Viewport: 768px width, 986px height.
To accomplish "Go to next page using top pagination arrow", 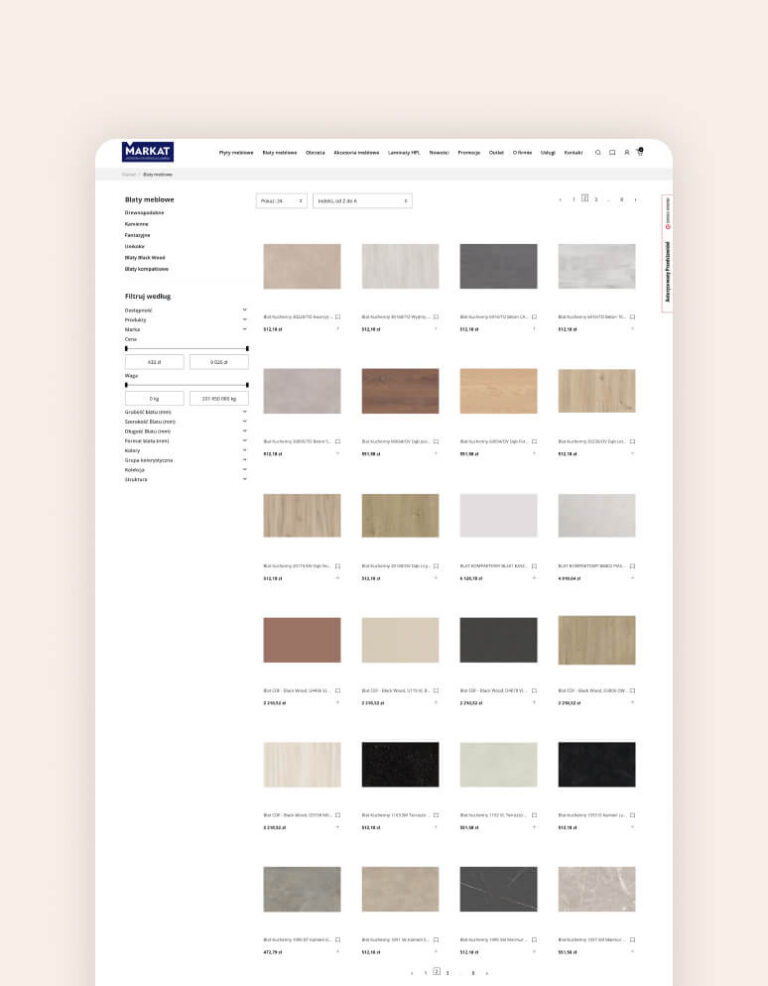I will (635, 200).
